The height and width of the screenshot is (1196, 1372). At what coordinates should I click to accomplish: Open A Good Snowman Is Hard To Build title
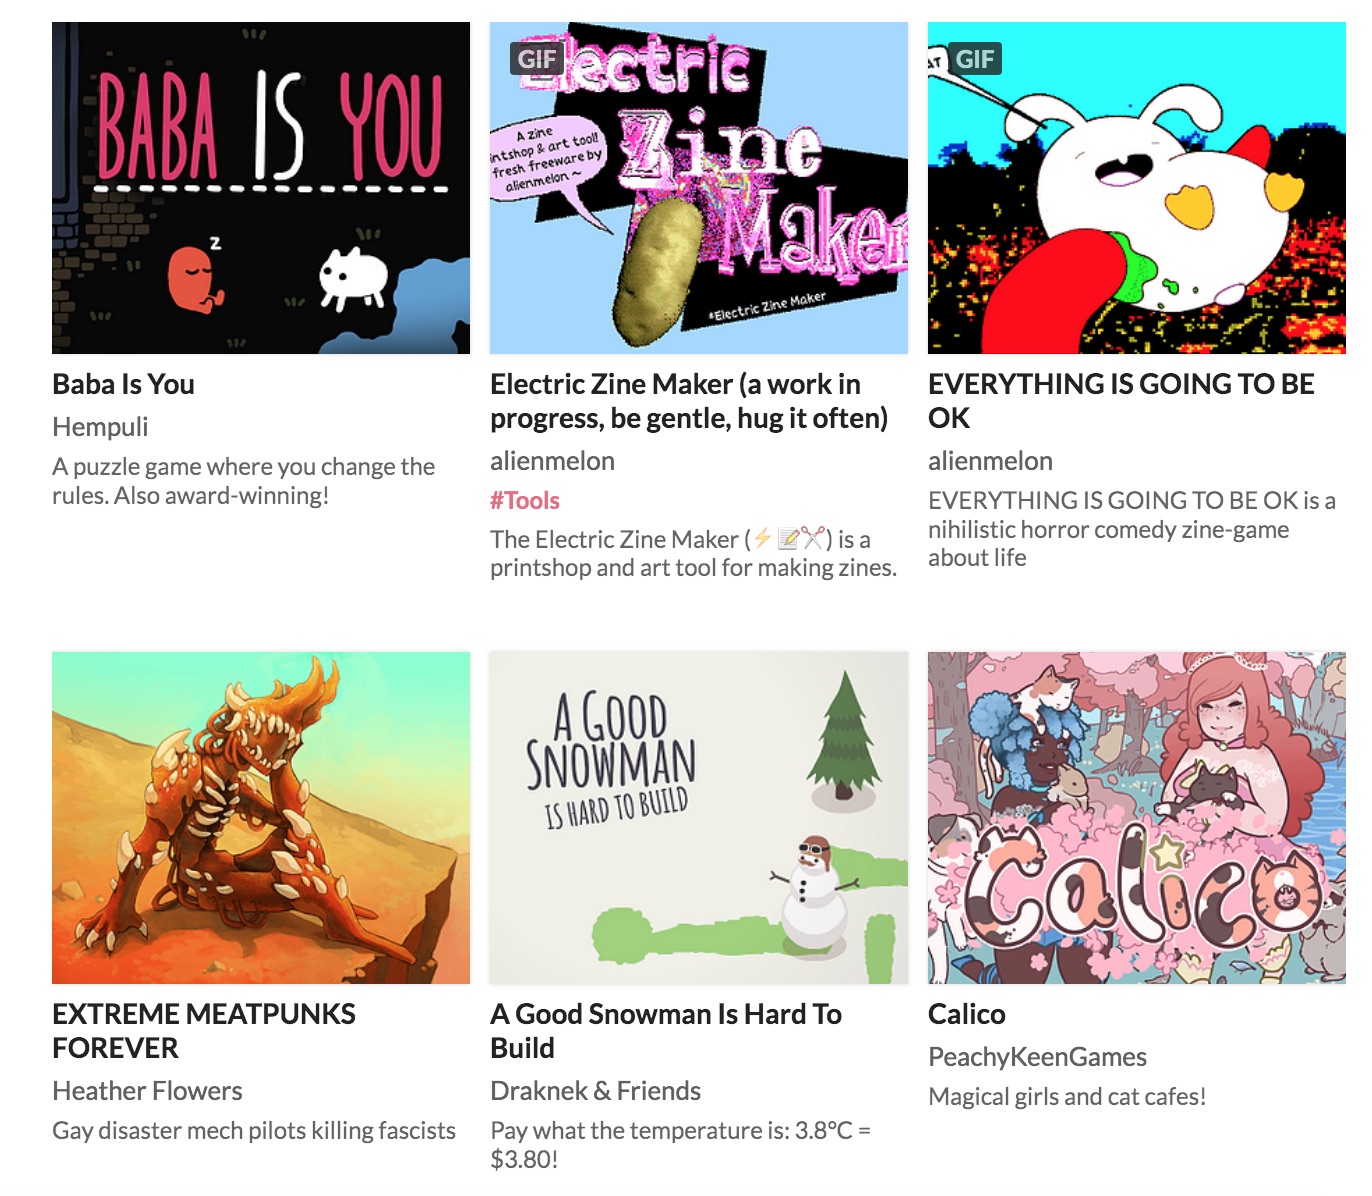coord(666,1031)
